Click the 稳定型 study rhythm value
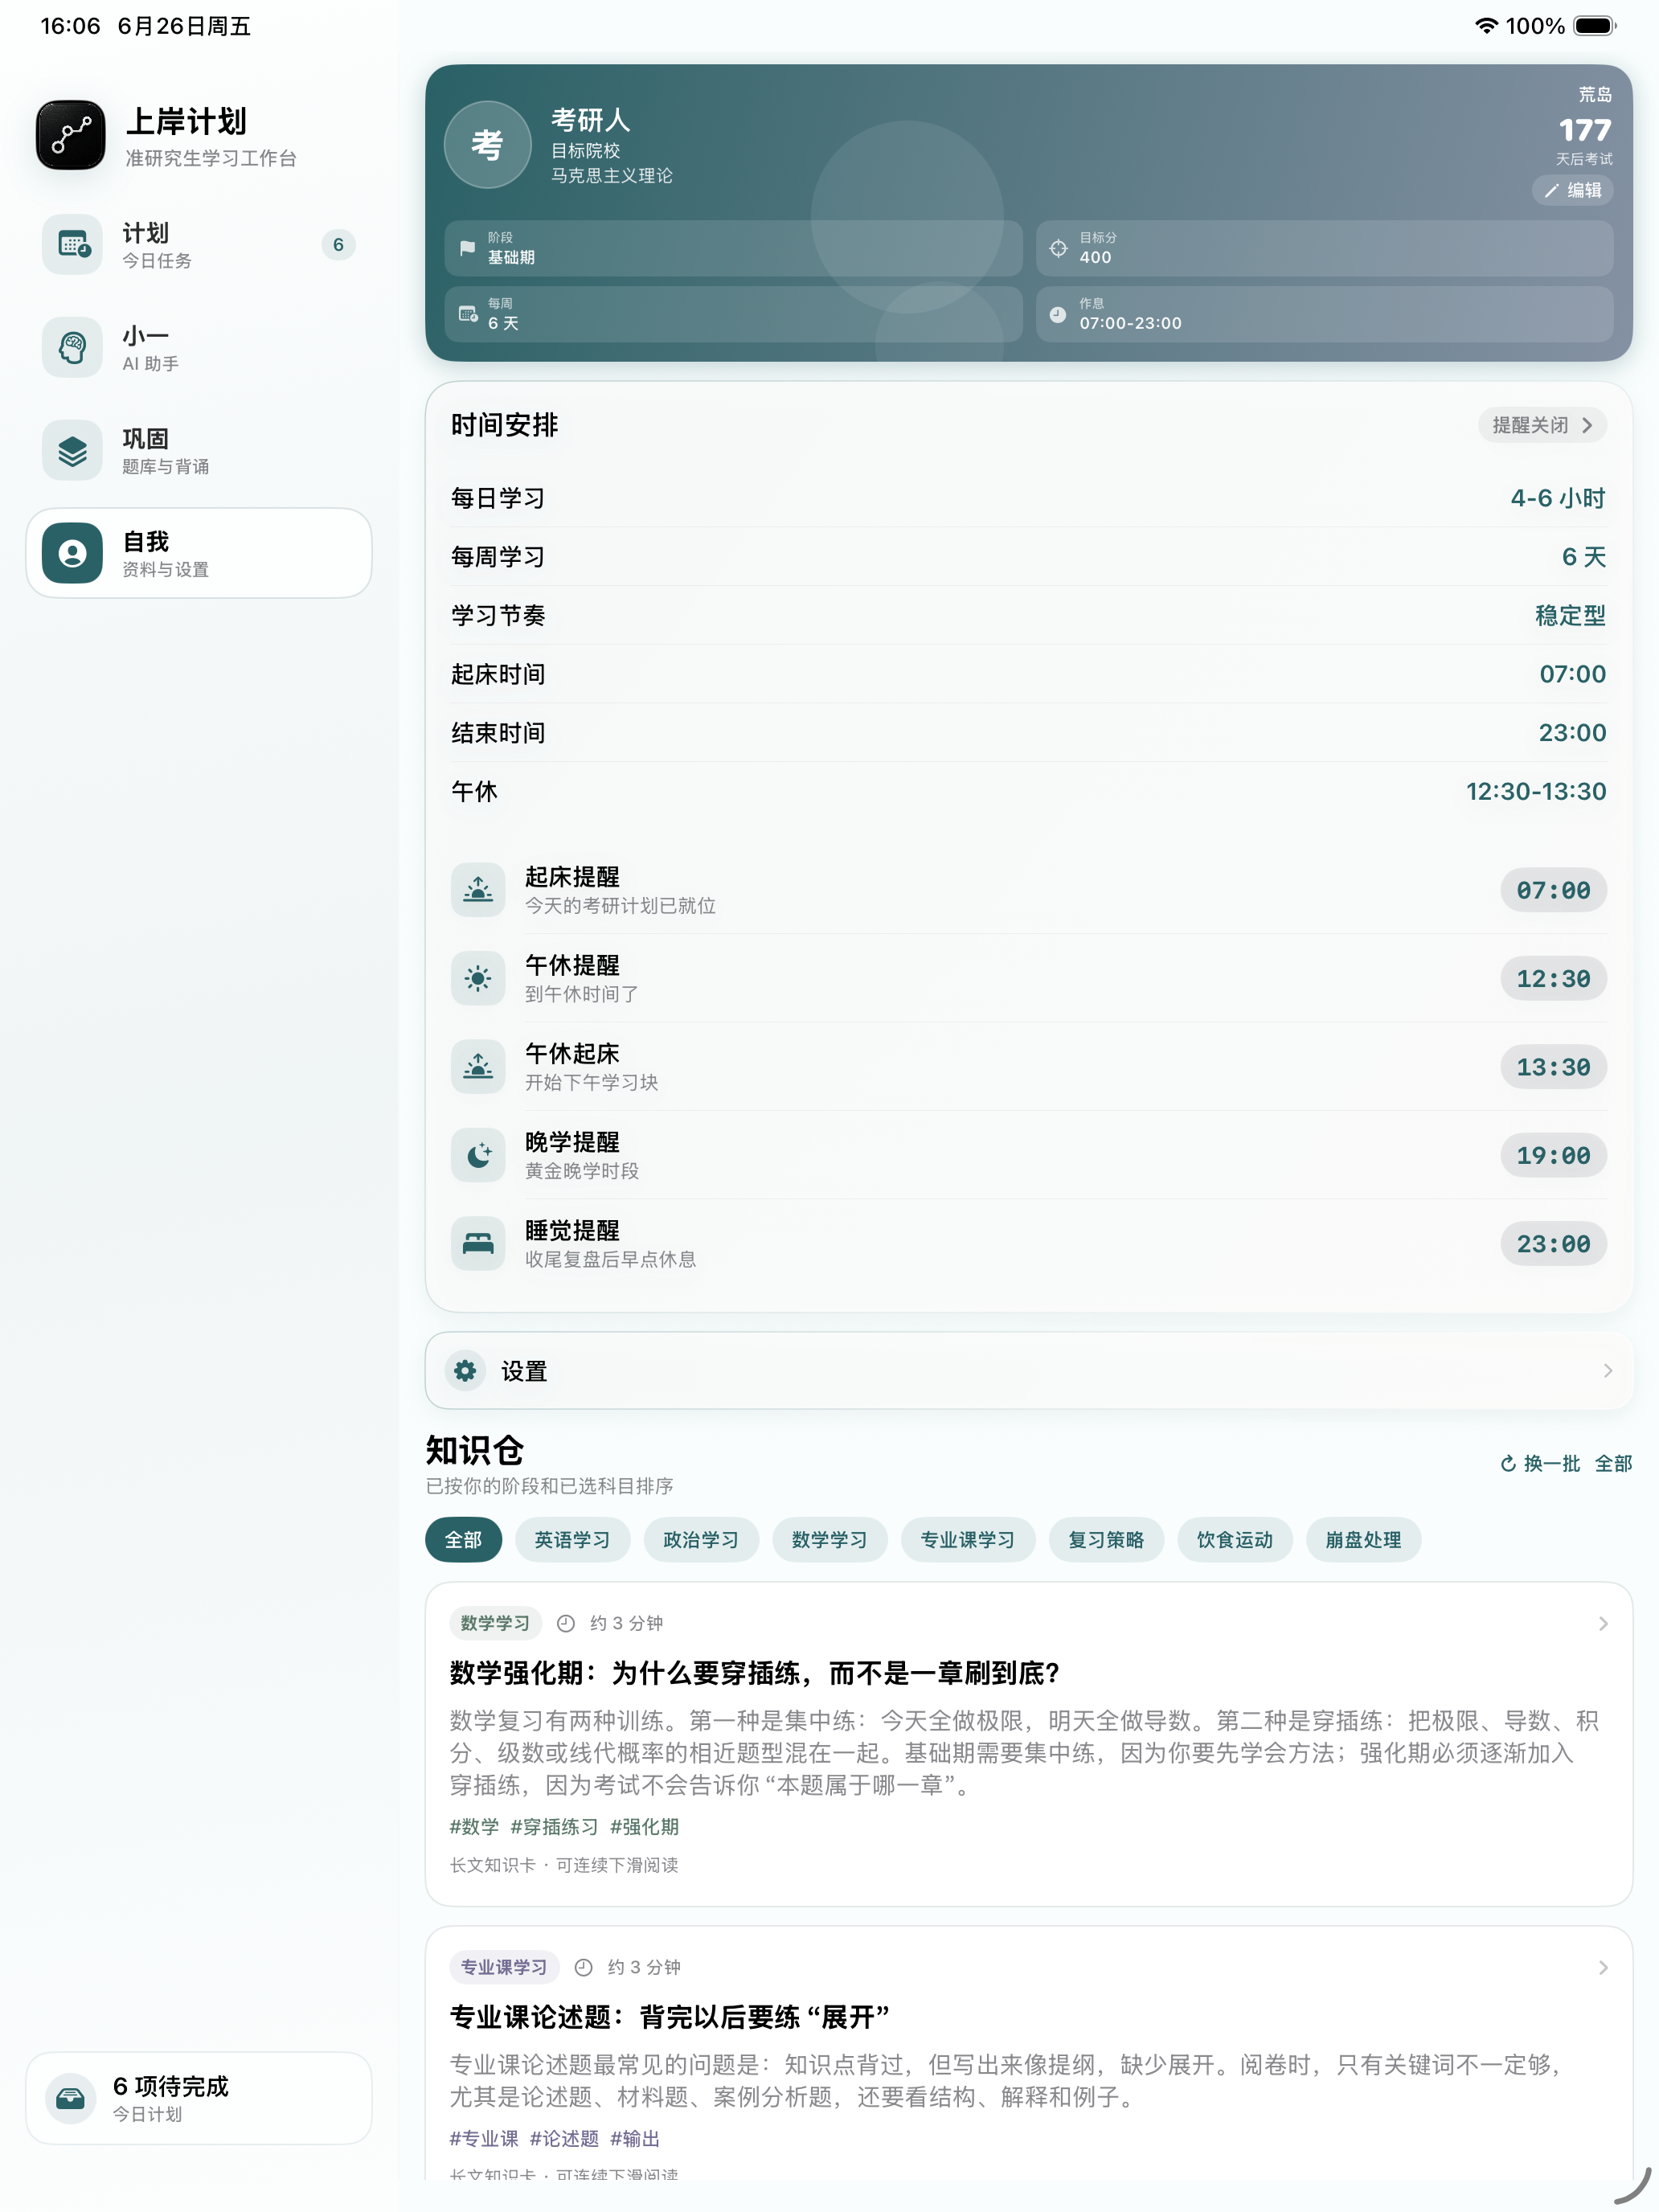This screenshot has height=2212, width=1659. pyautogui.click(x=1570, y=615)
